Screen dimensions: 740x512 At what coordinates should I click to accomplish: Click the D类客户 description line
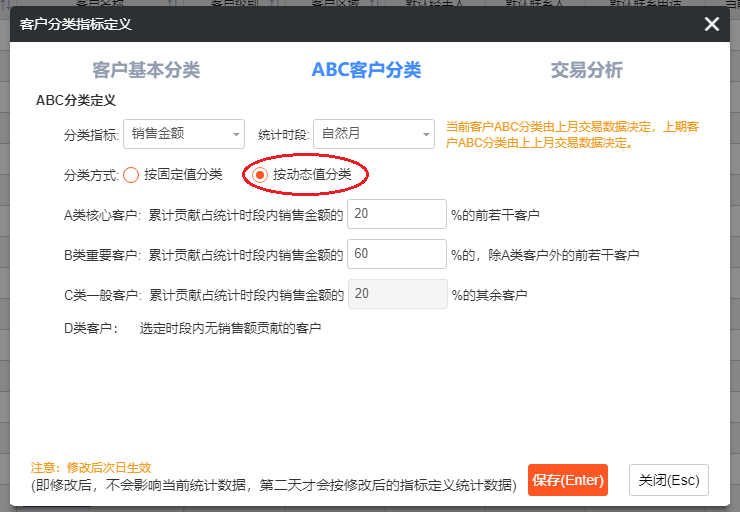point(193,328)
